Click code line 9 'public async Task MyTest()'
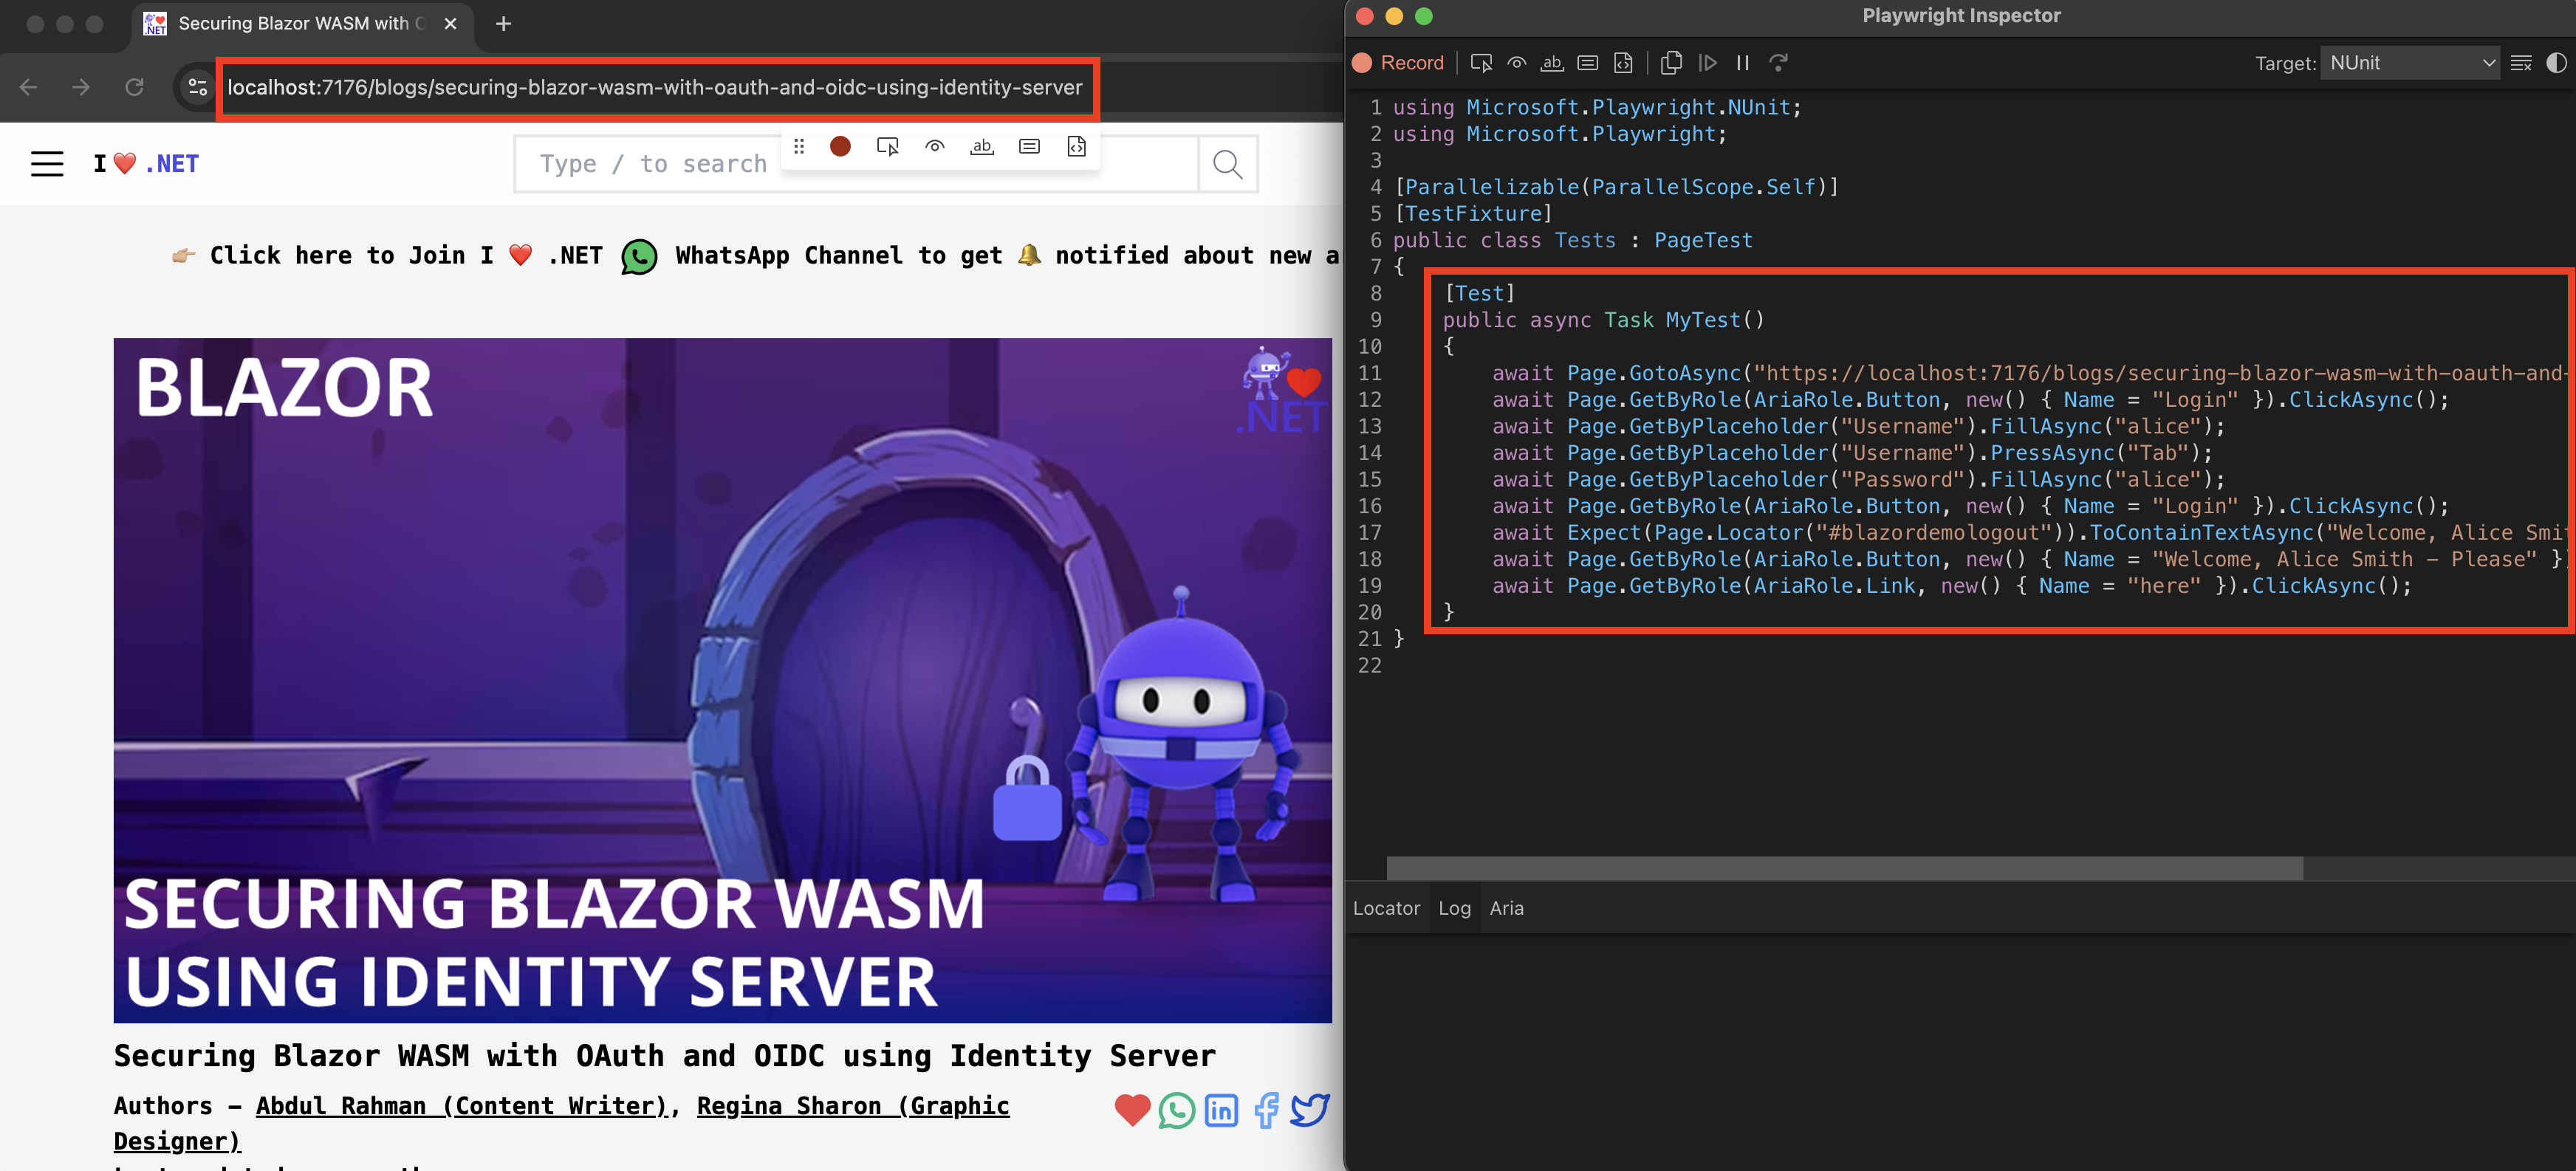 pos(1603,321)
